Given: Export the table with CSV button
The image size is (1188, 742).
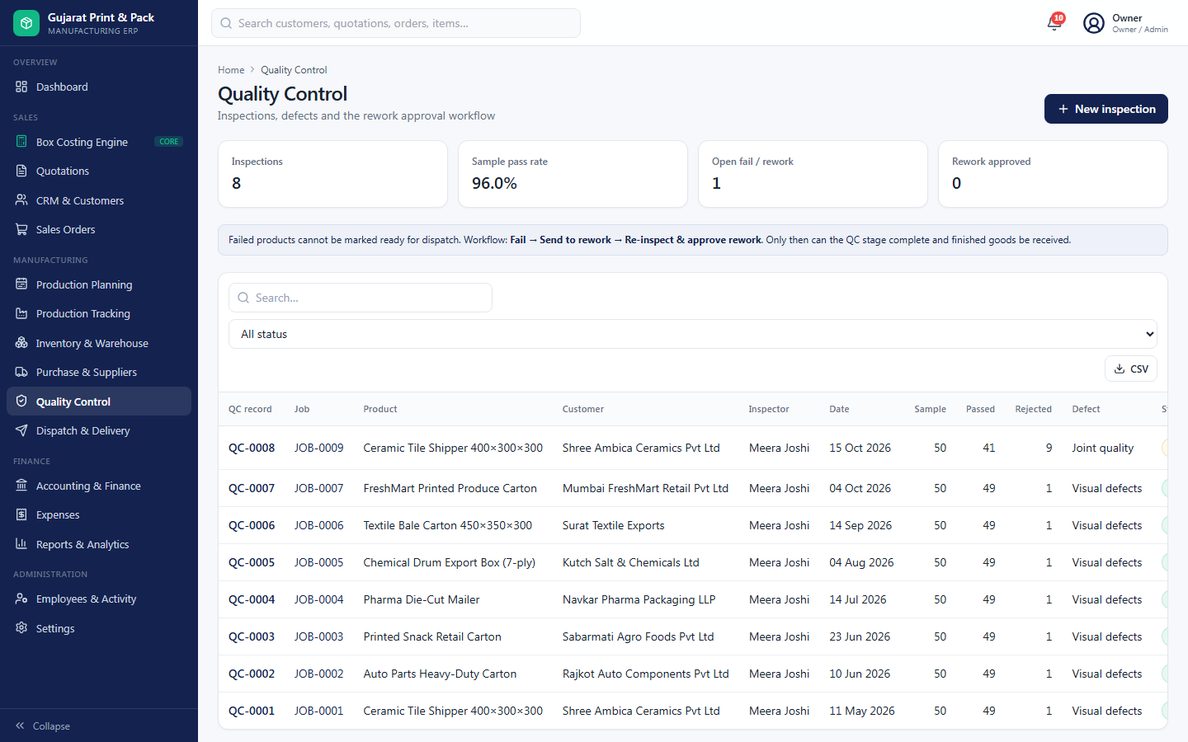Looking at the screenshot, I should (1130, 369).
